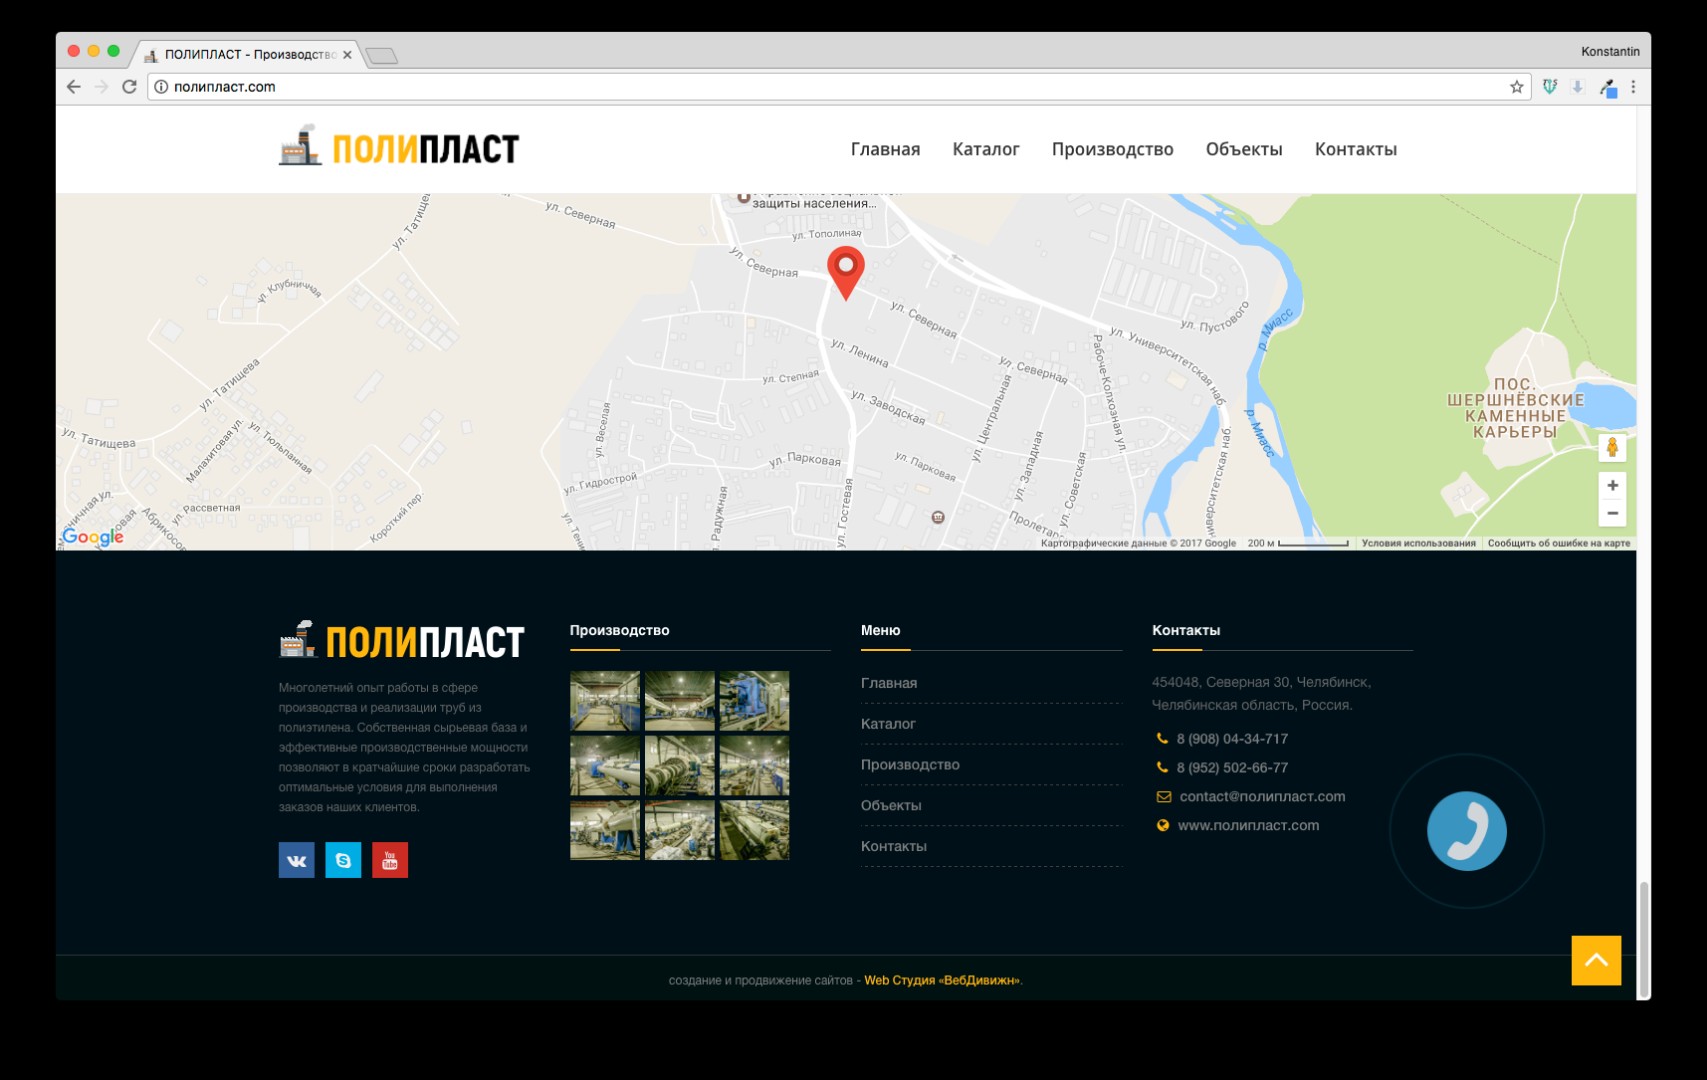Open Каталог in top navigation
The image size is (1707, 1080).
(x=985, y=149)
